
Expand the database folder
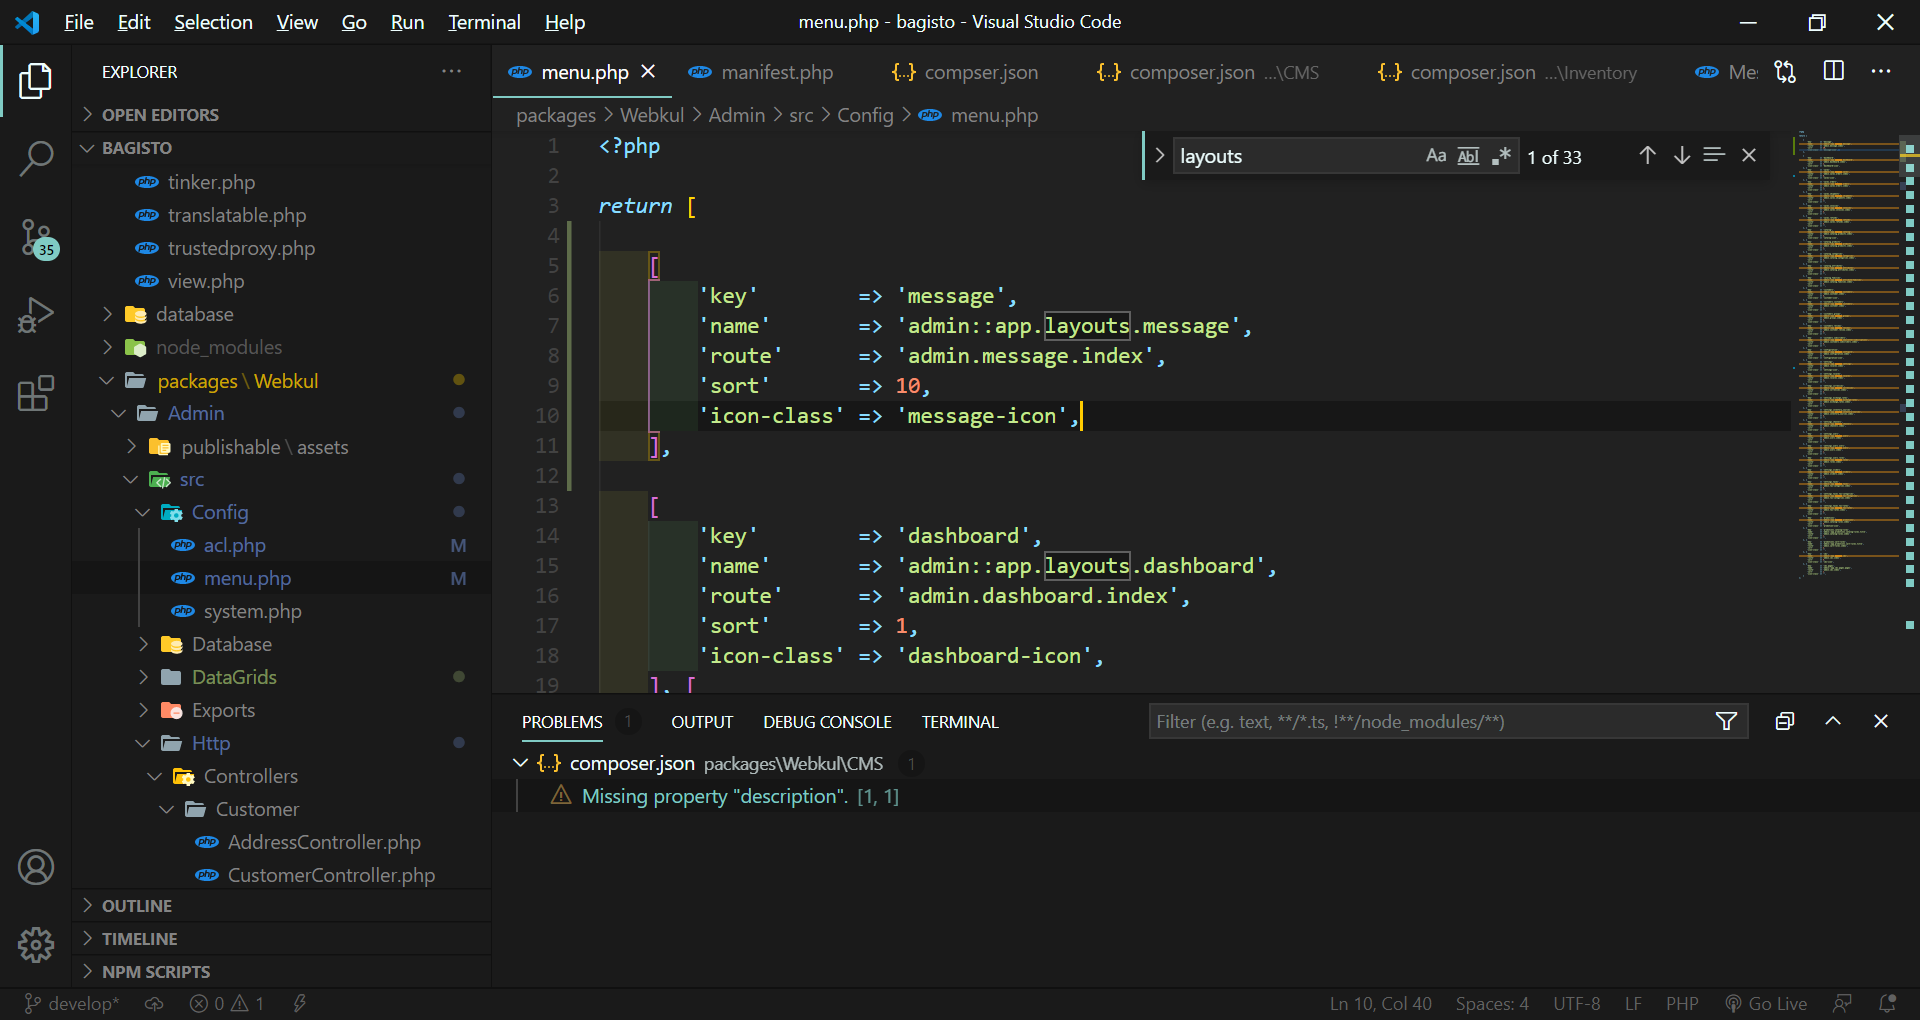click(x=194, y=314)
